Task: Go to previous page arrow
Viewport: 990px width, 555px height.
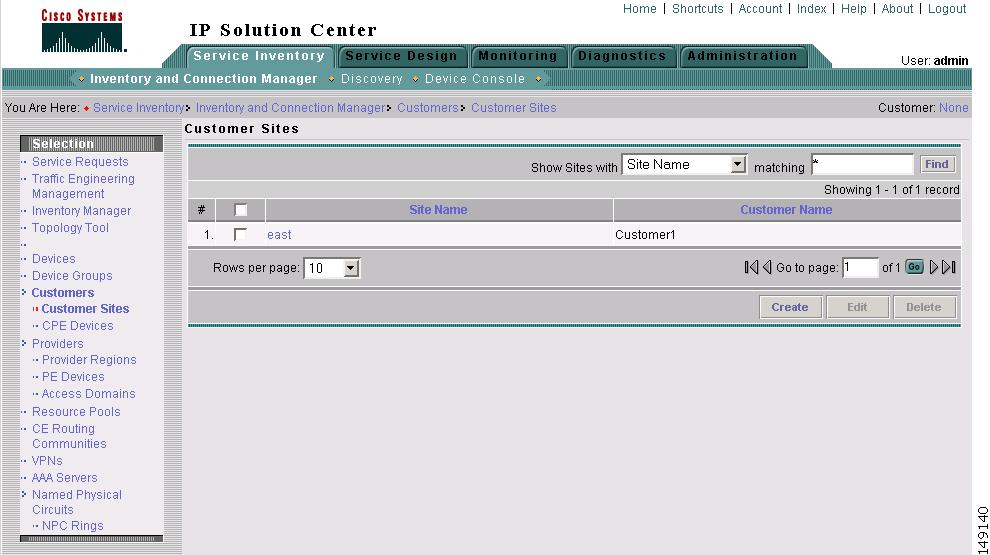Action: pyautogui.click(x=766, y=267)
